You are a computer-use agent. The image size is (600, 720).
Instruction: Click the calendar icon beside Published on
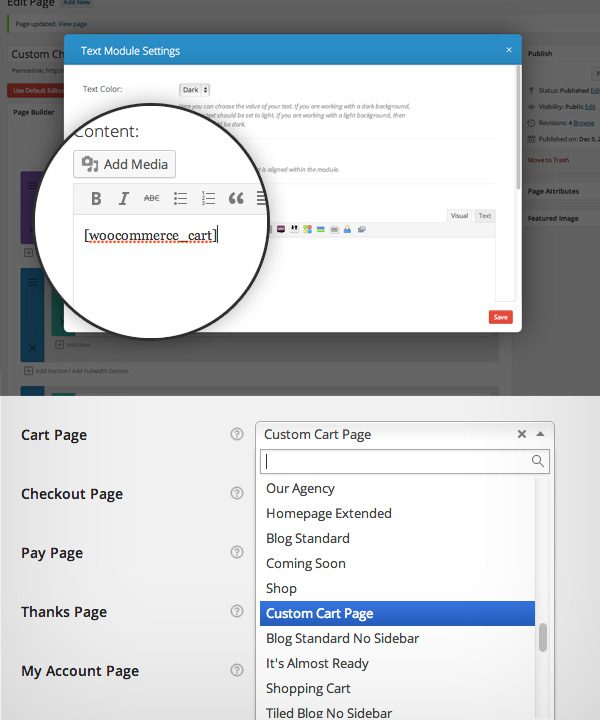point(531,139)
